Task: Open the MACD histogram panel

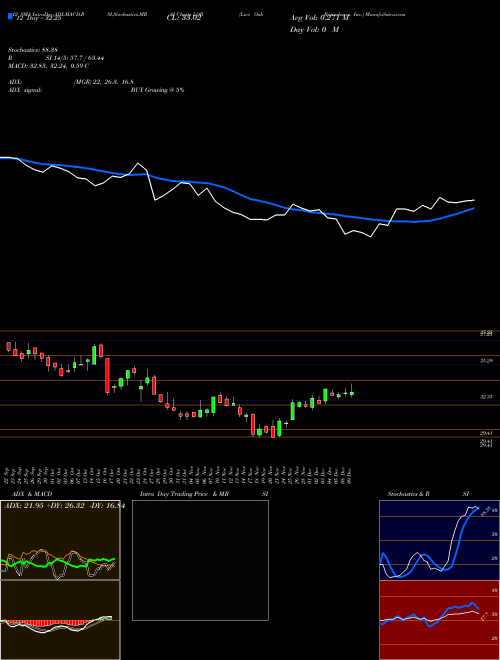Action: tap(60, 620)
